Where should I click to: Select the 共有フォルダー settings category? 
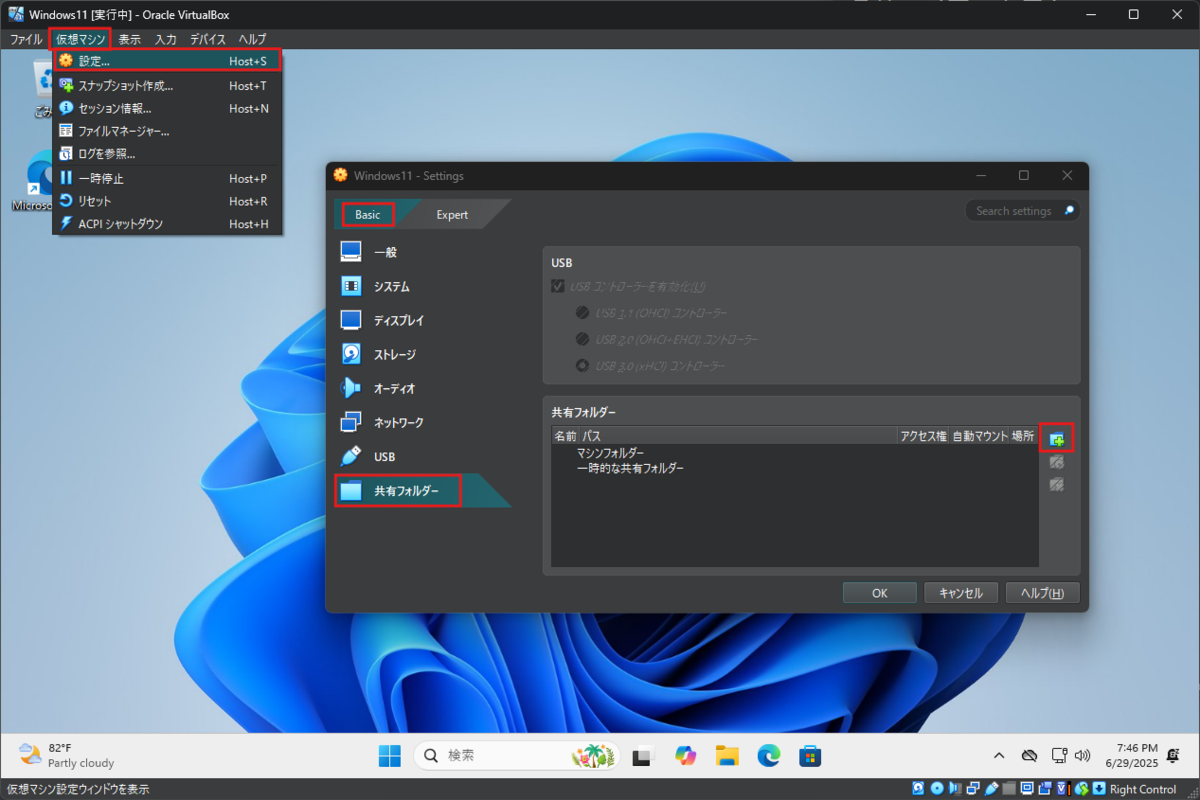pyautogui.click(x=422, y=490)
